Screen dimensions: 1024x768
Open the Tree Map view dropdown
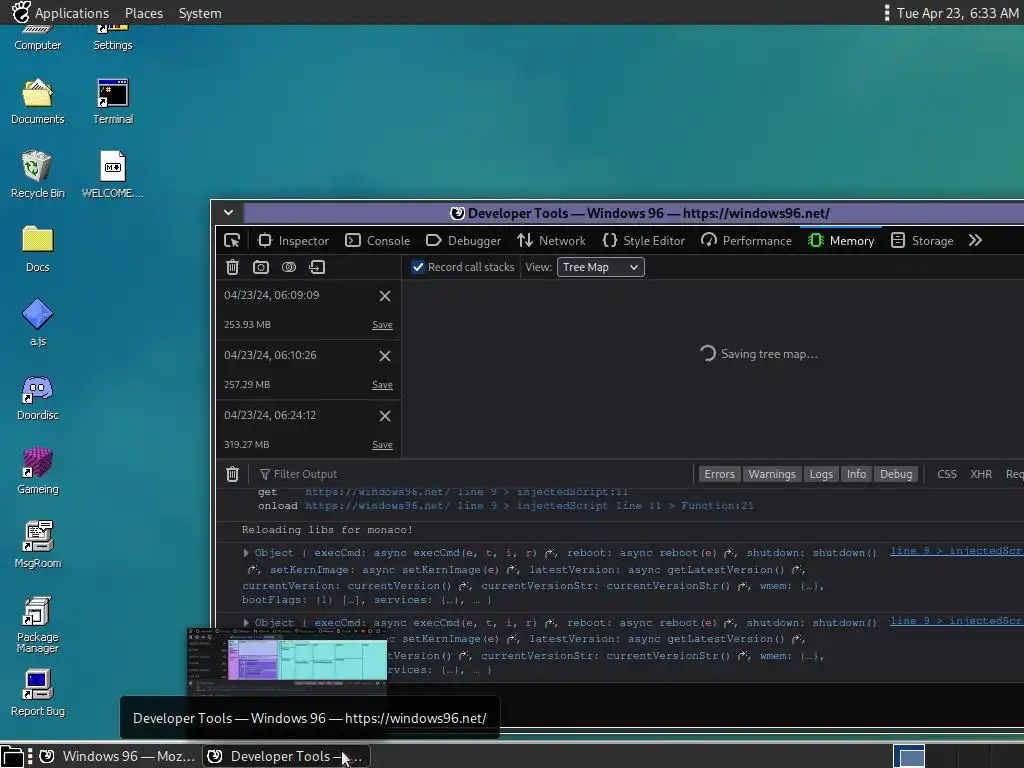(x=600, y=267)
